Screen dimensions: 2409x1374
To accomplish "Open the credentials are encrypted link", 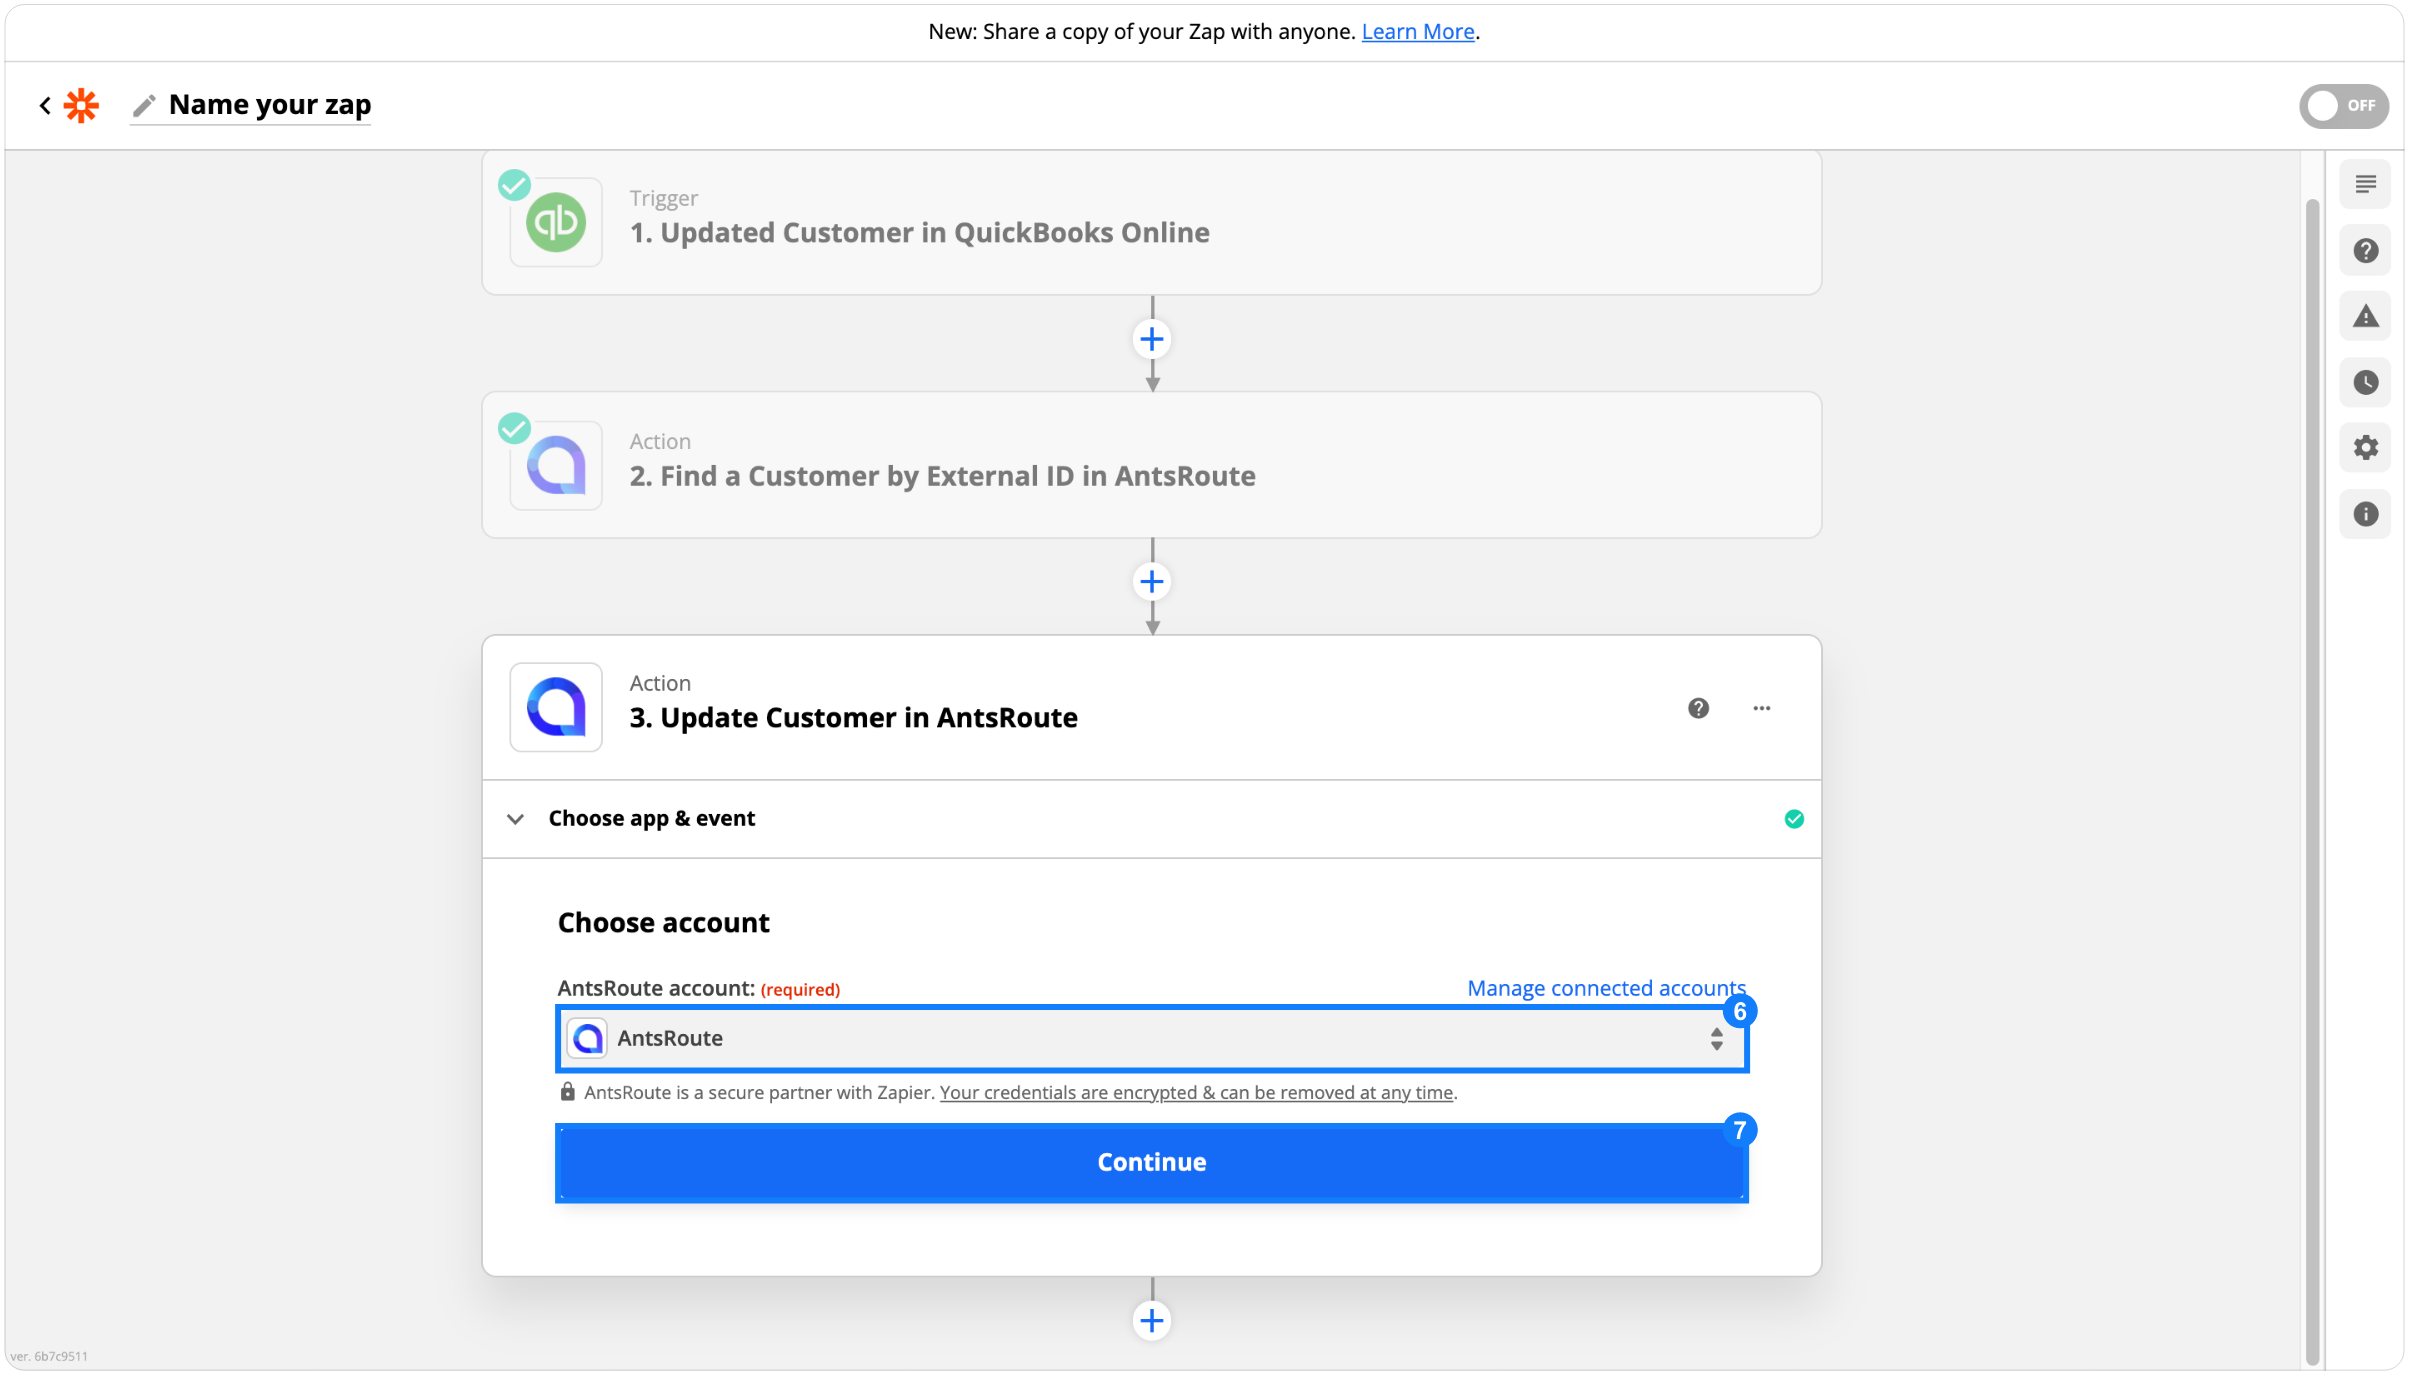I will tap(1196, 1092).
